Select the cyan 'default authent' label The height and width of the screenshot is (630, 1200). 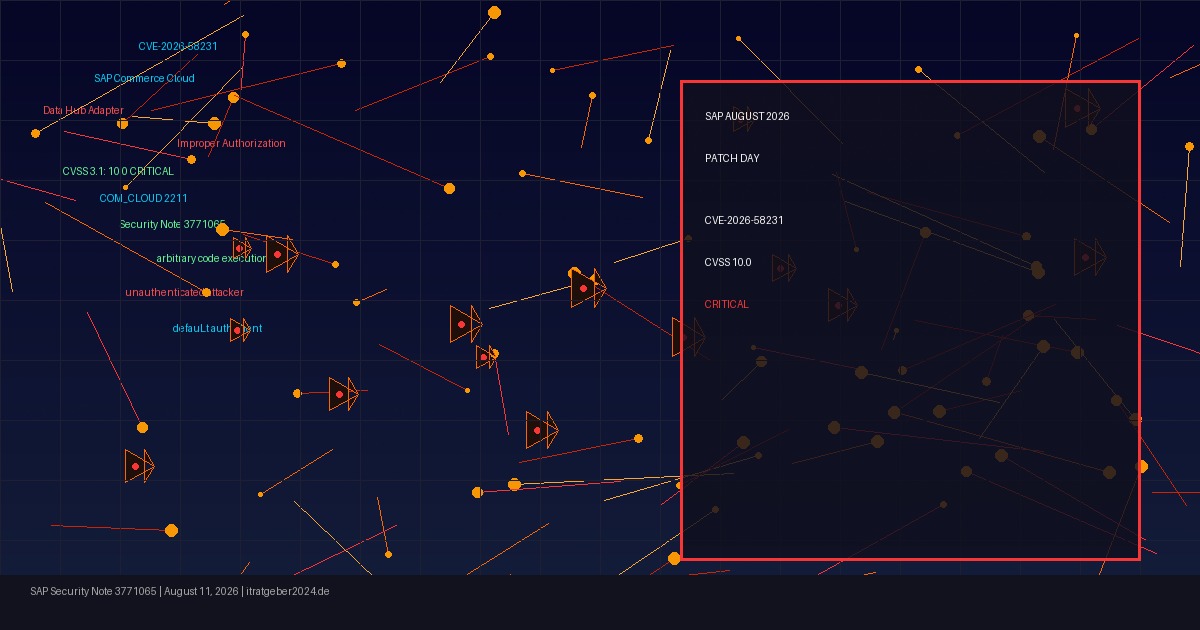tap(217, 328)
